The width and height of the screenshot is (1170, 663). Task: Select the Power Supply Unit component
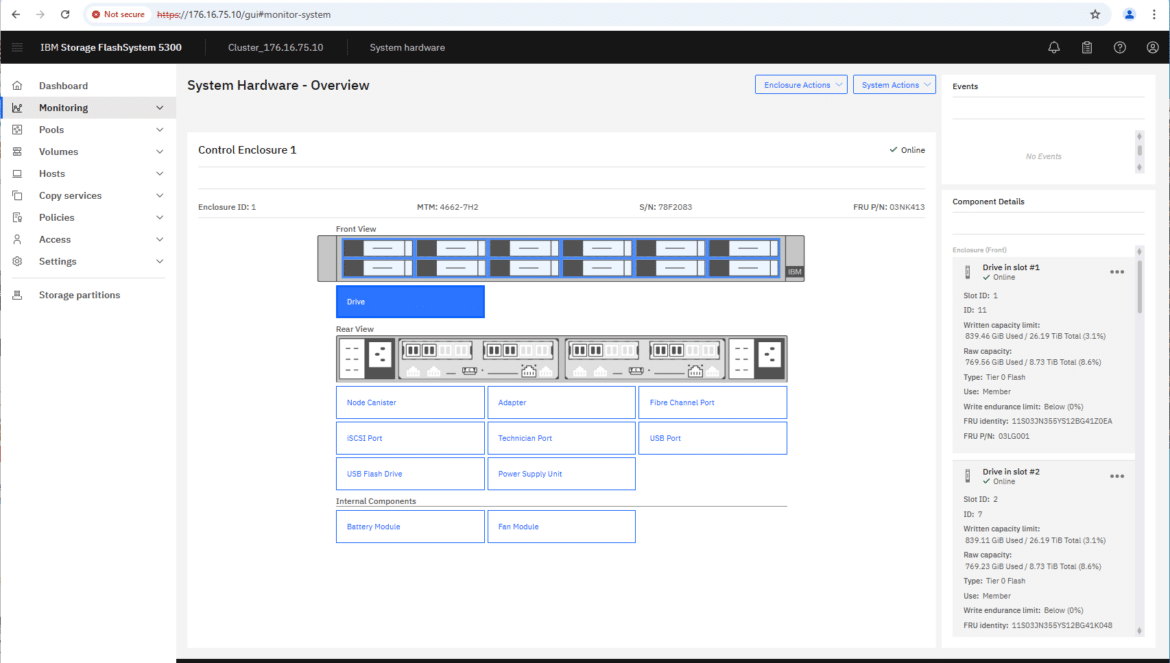click(561, 474)
